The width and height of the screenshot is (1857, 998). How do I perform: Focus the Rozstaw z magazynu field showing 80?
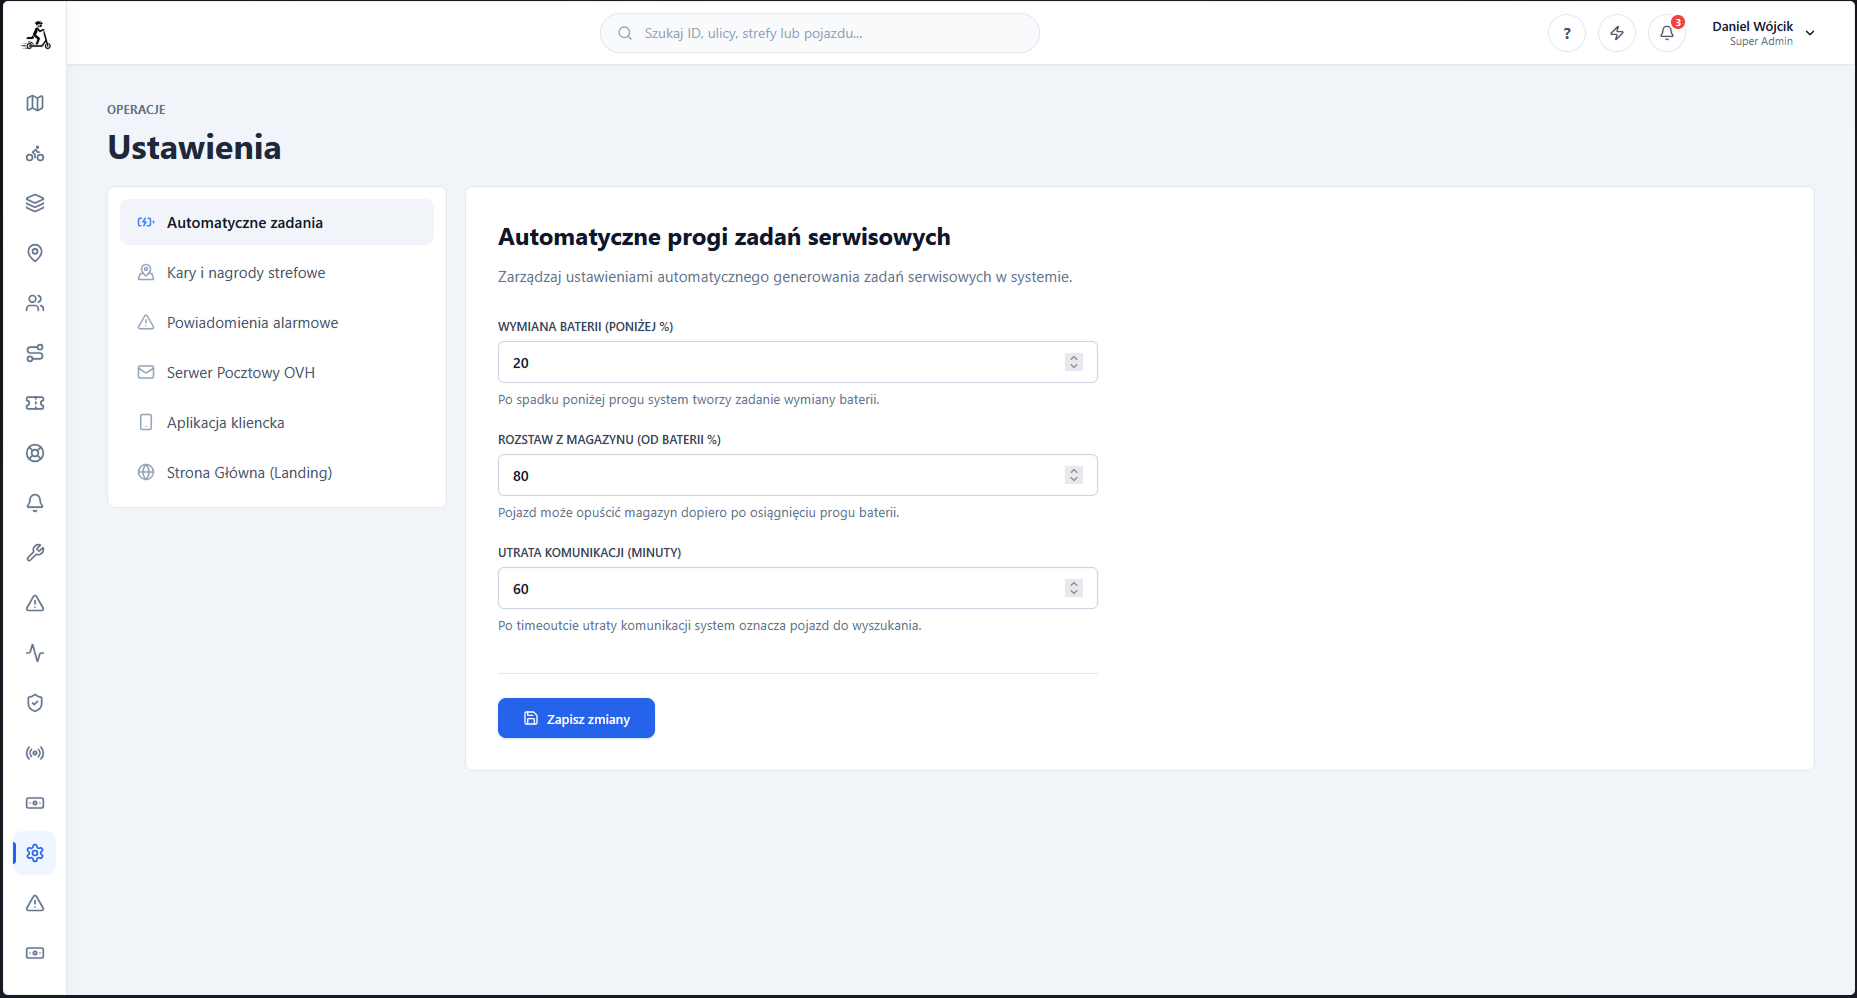click(797, 475)
